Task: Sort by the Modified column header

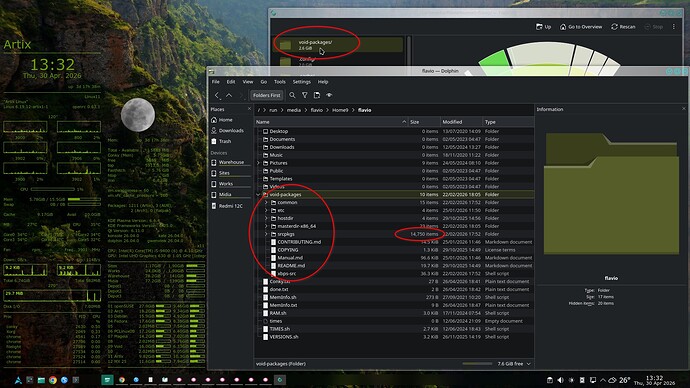Action: [461, 122]
